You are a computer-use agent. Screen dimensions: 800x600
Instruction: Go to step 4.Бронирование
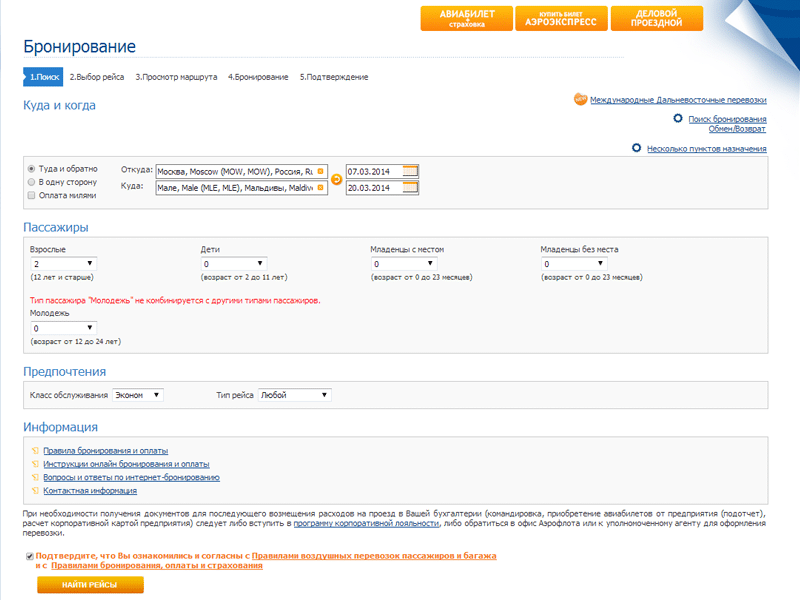pyautogui.click(x=258, y=77)
